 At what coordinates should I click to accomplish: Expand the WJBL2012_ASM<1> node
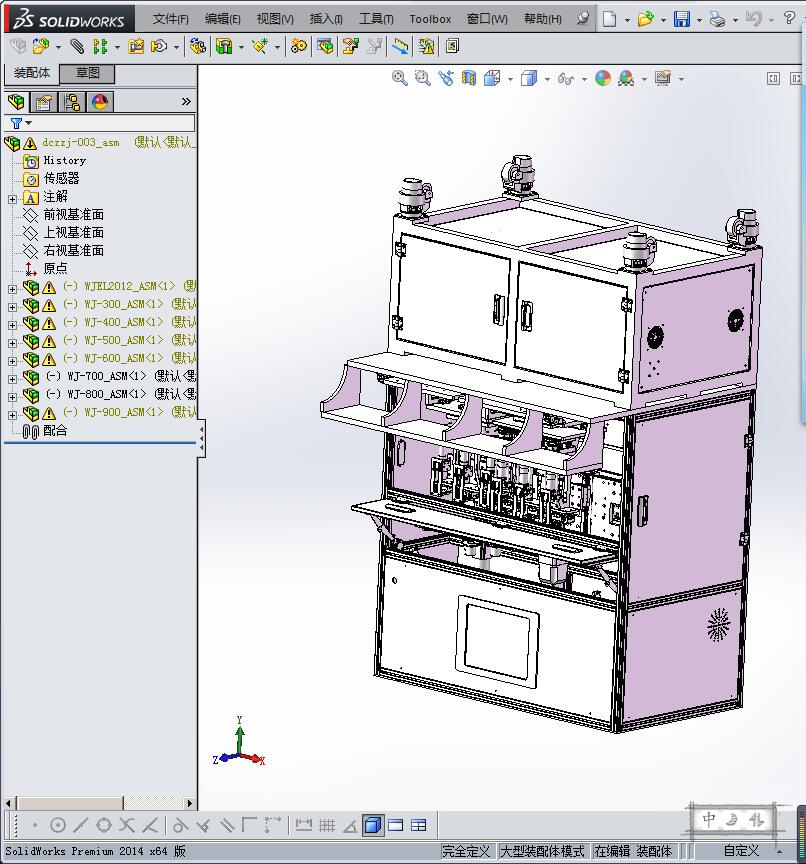tap(12, 289)
